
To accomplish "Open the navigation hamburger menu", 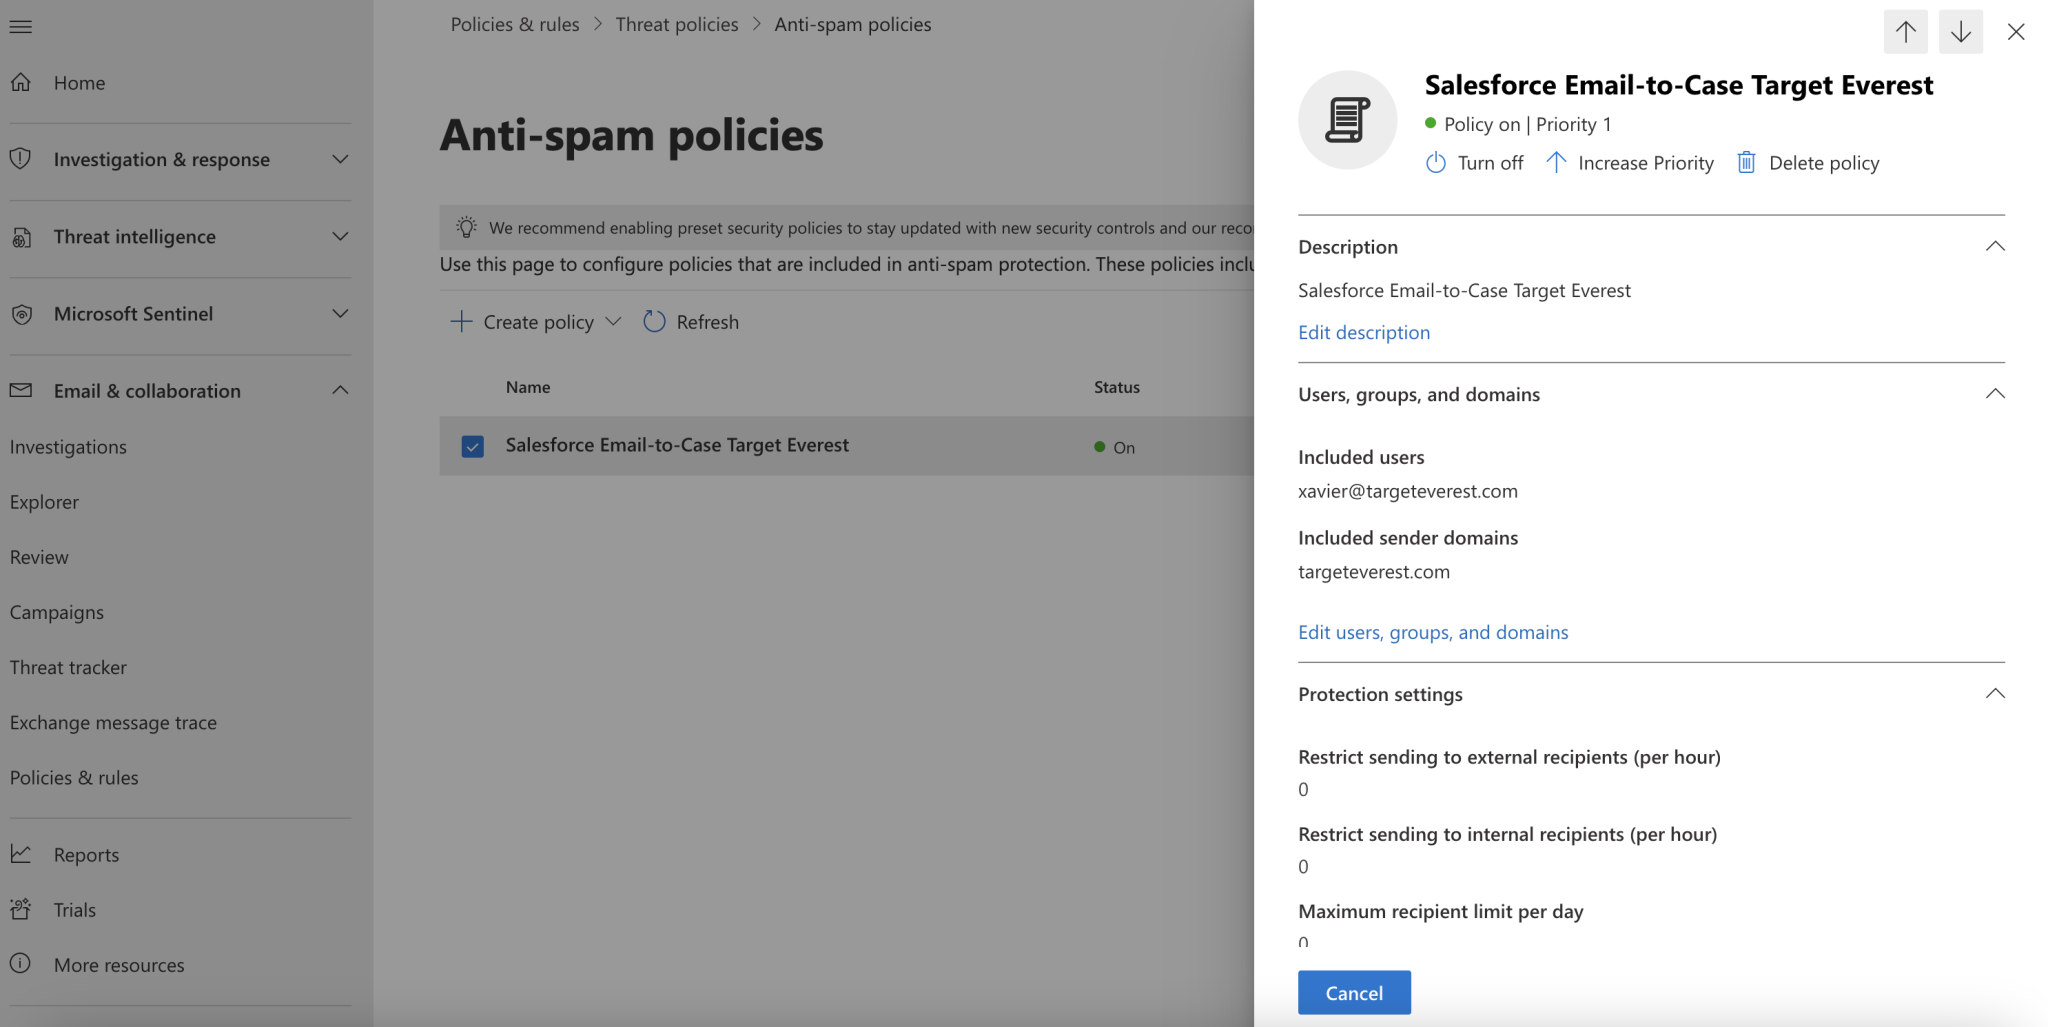I will (21, 27).
